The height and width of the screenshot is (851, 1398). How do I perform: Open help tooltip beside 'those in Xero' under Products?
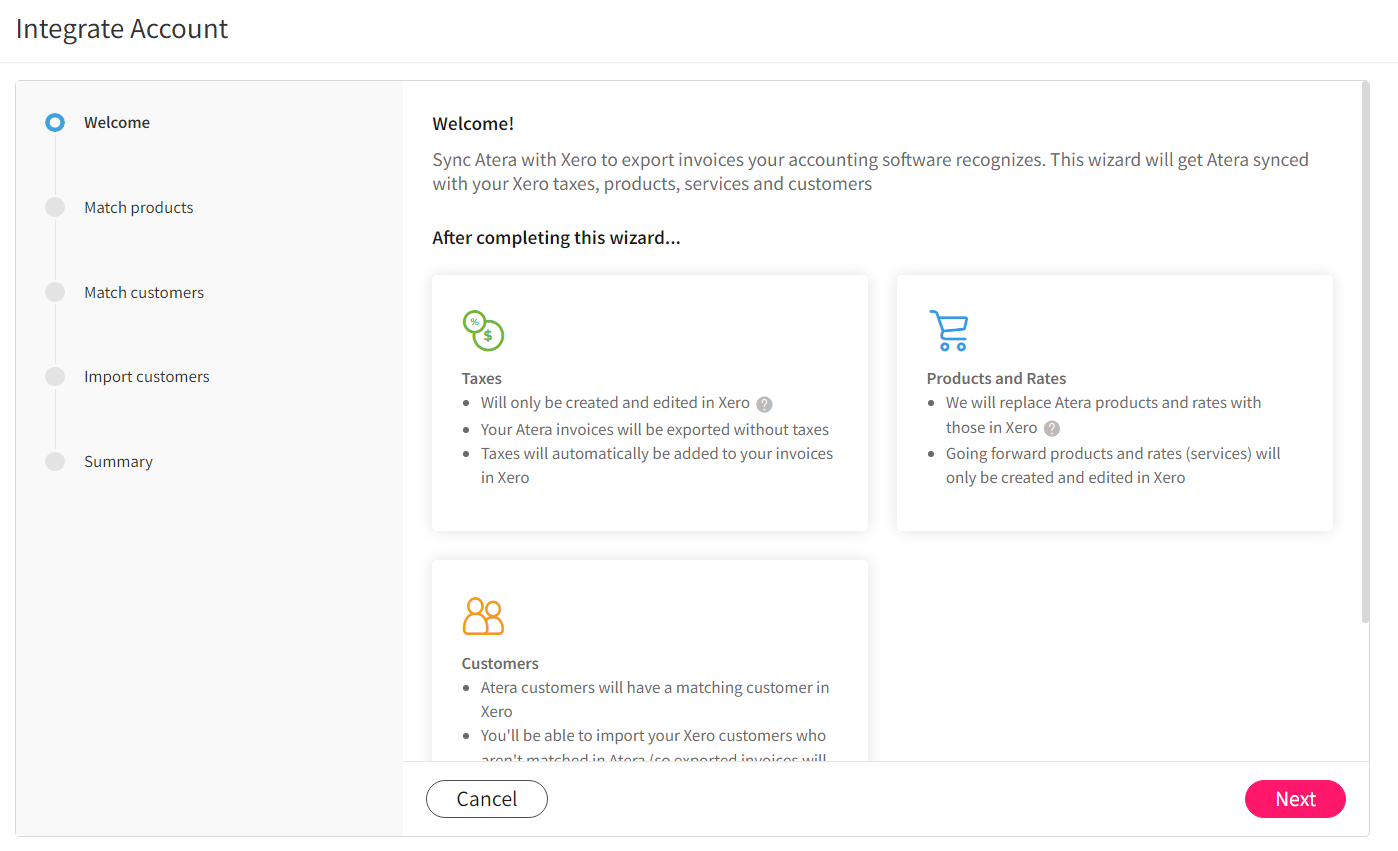point(1052,428)
